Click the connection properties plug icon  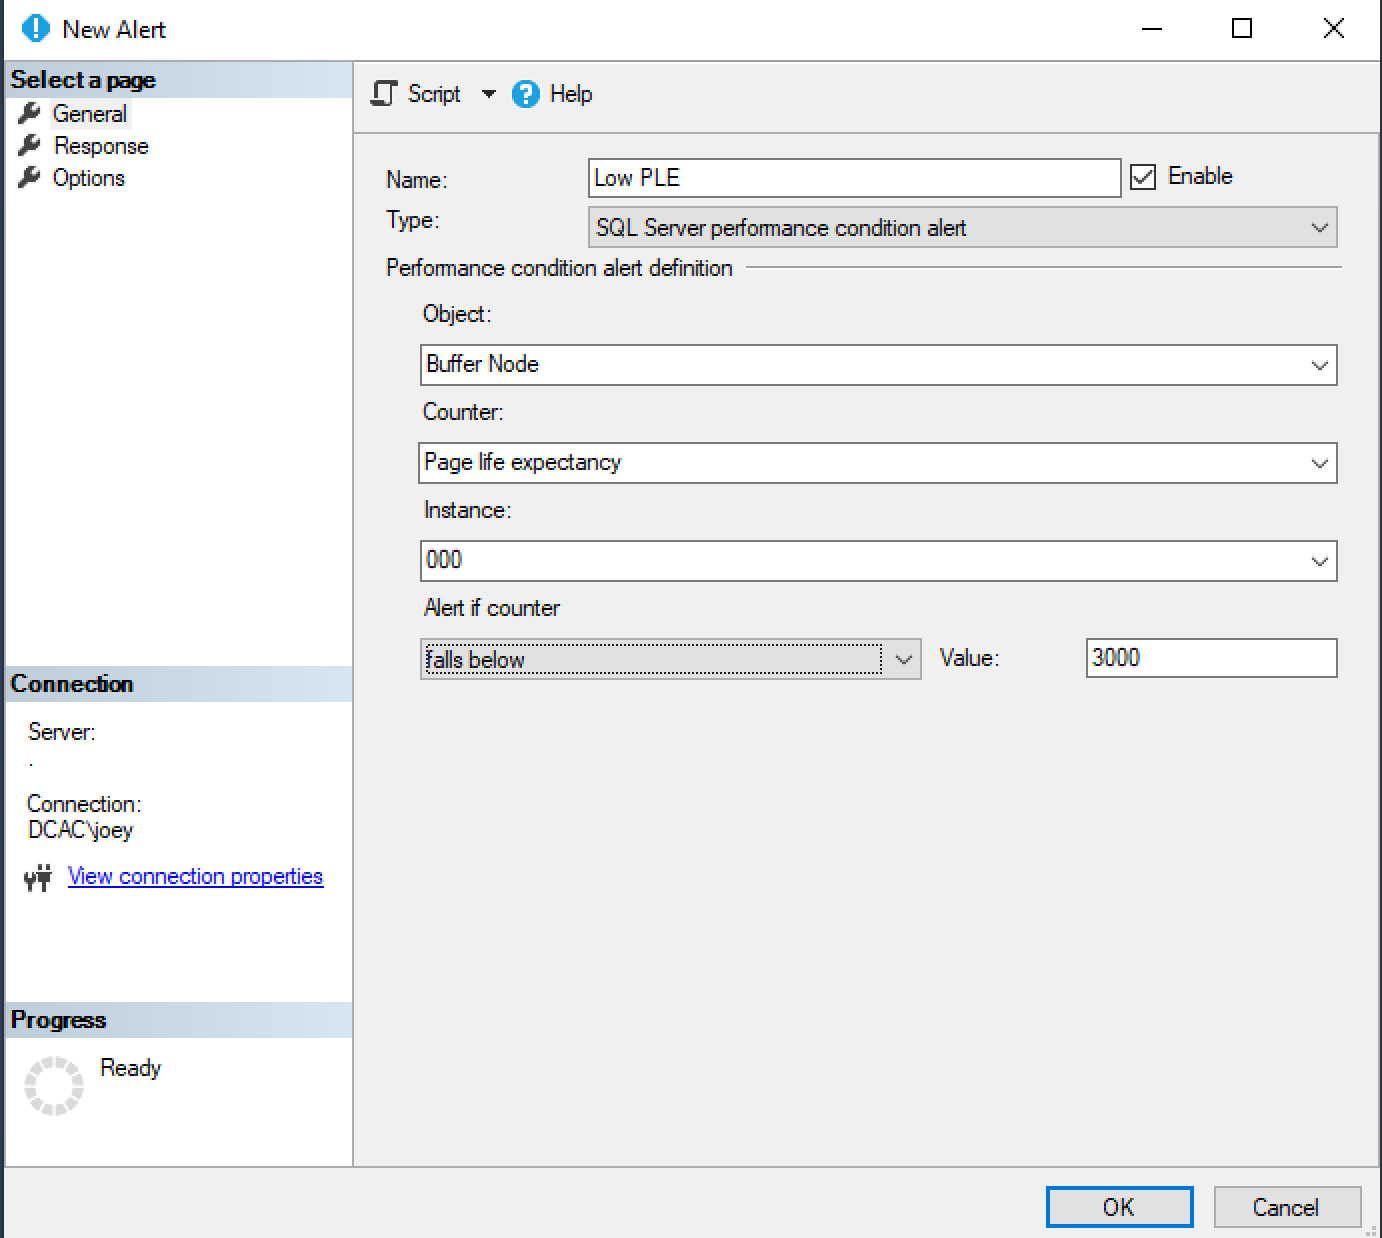[x=38, y=878]
